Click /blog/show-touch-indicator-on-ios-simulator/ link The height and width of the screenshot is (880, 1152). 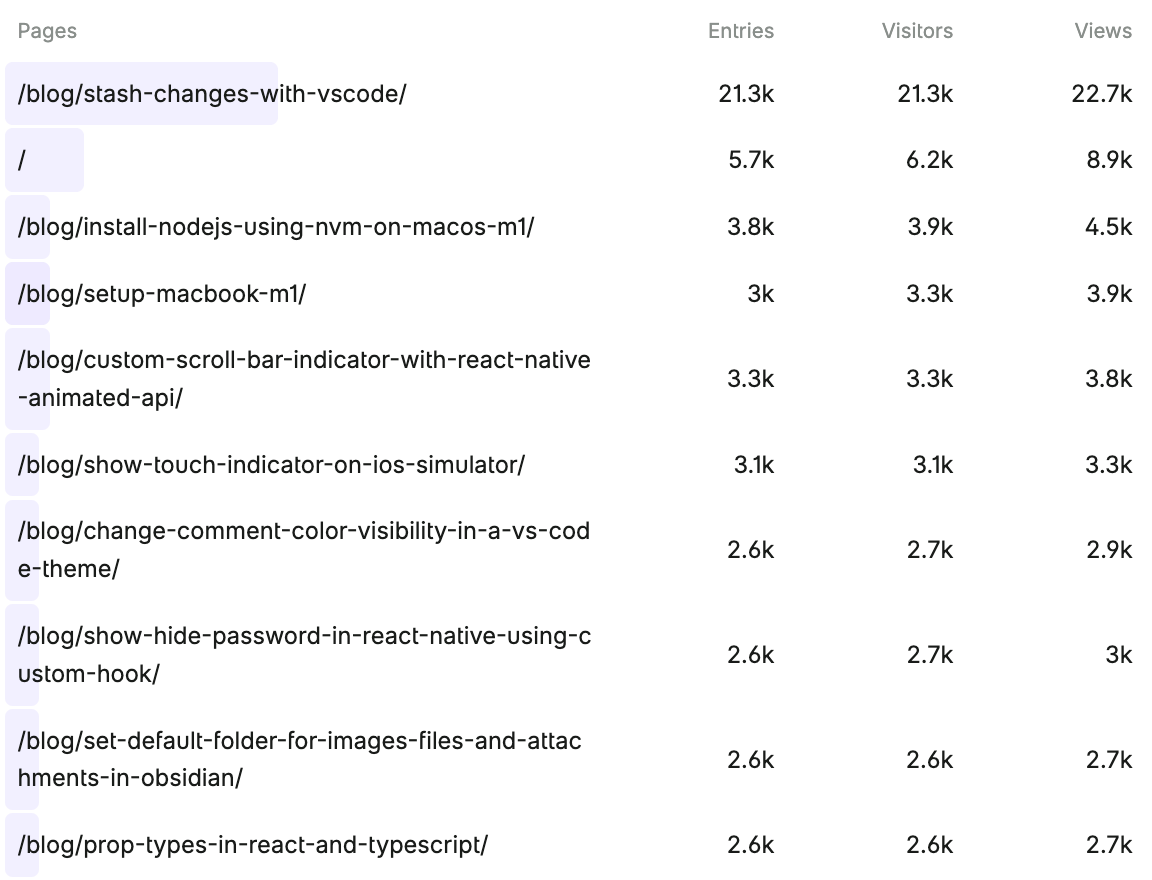click(271, 465)
